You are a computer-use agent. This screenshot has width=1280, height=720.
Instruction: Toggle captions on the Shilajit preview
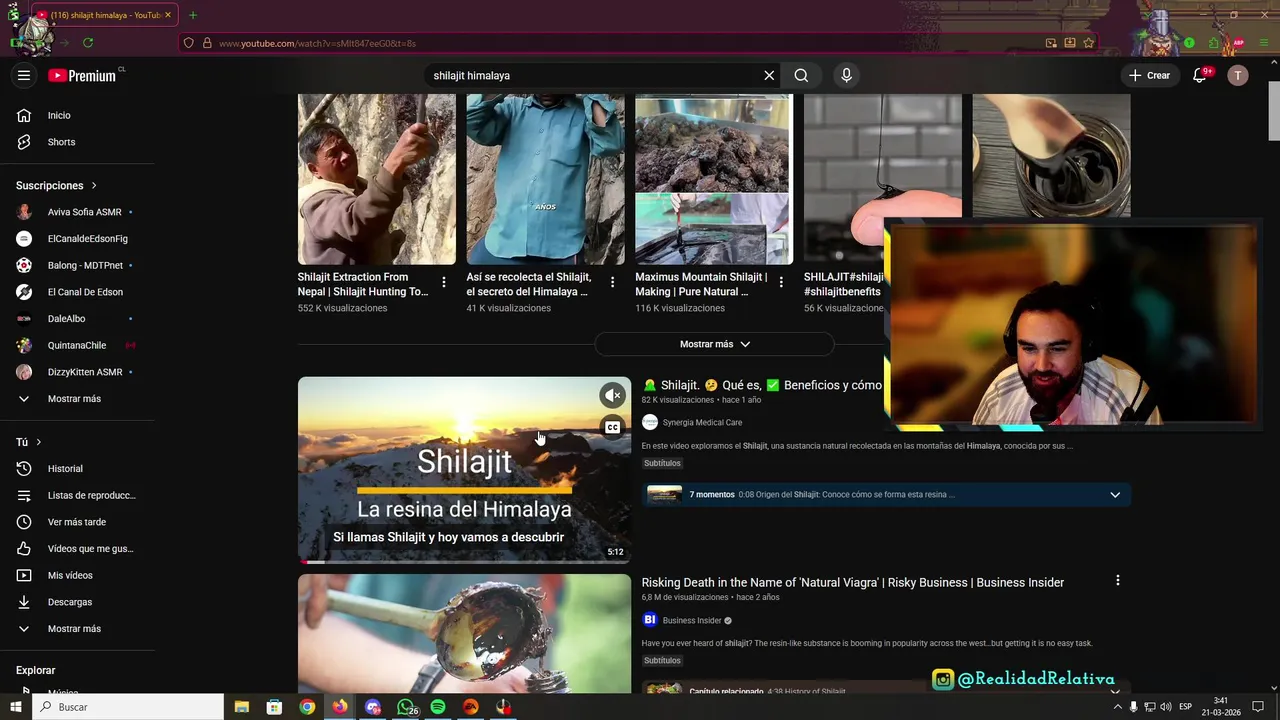tap(613, 427)
